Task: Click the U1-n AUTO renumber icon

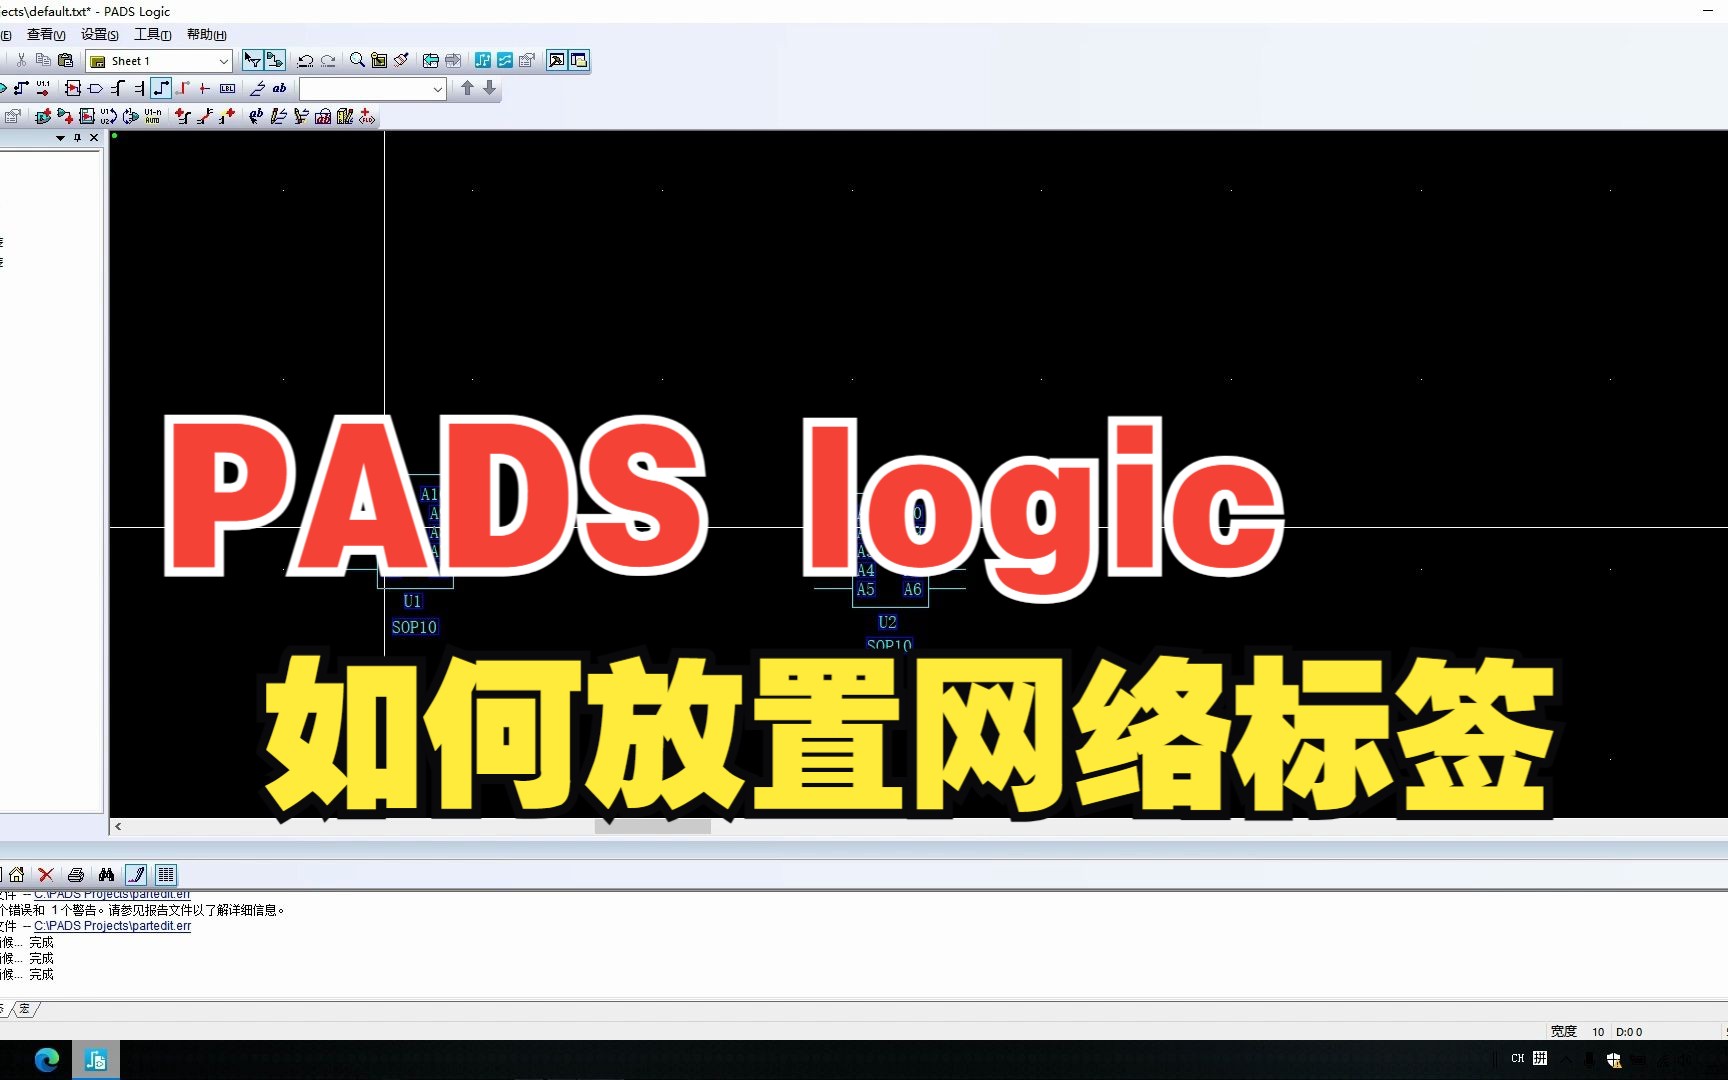Action: click(153, 116)
